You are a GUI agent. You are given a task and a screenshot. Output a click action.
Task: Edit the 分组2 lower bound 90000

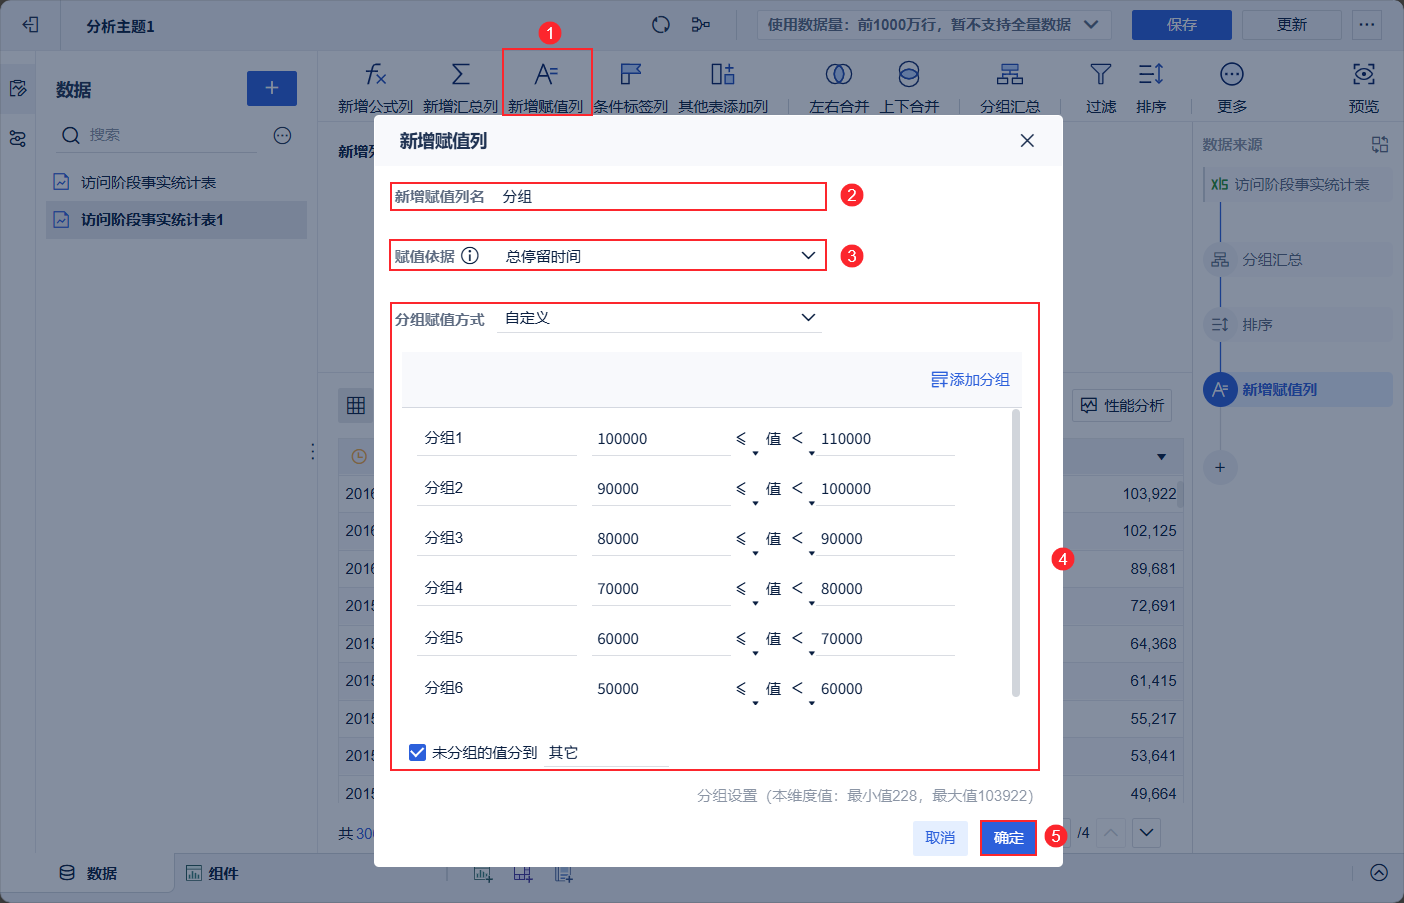661,489
